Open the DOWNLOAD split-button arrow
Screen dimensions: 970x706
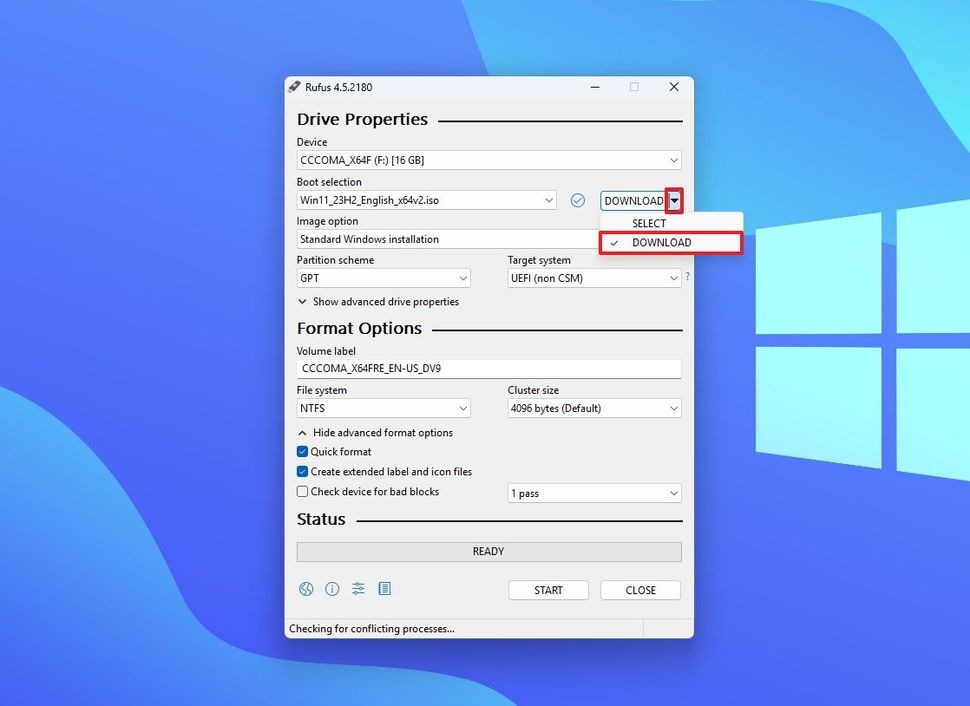pyautogui.click(x=674, y=200)
